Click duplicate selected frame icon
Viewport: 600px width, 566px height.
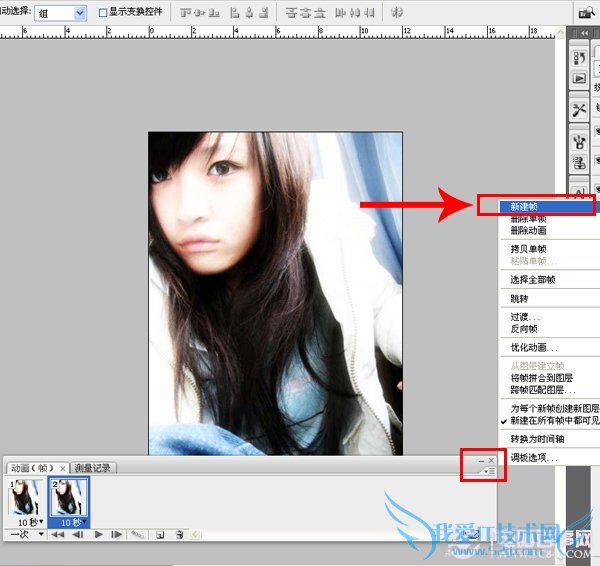[160, 535]
